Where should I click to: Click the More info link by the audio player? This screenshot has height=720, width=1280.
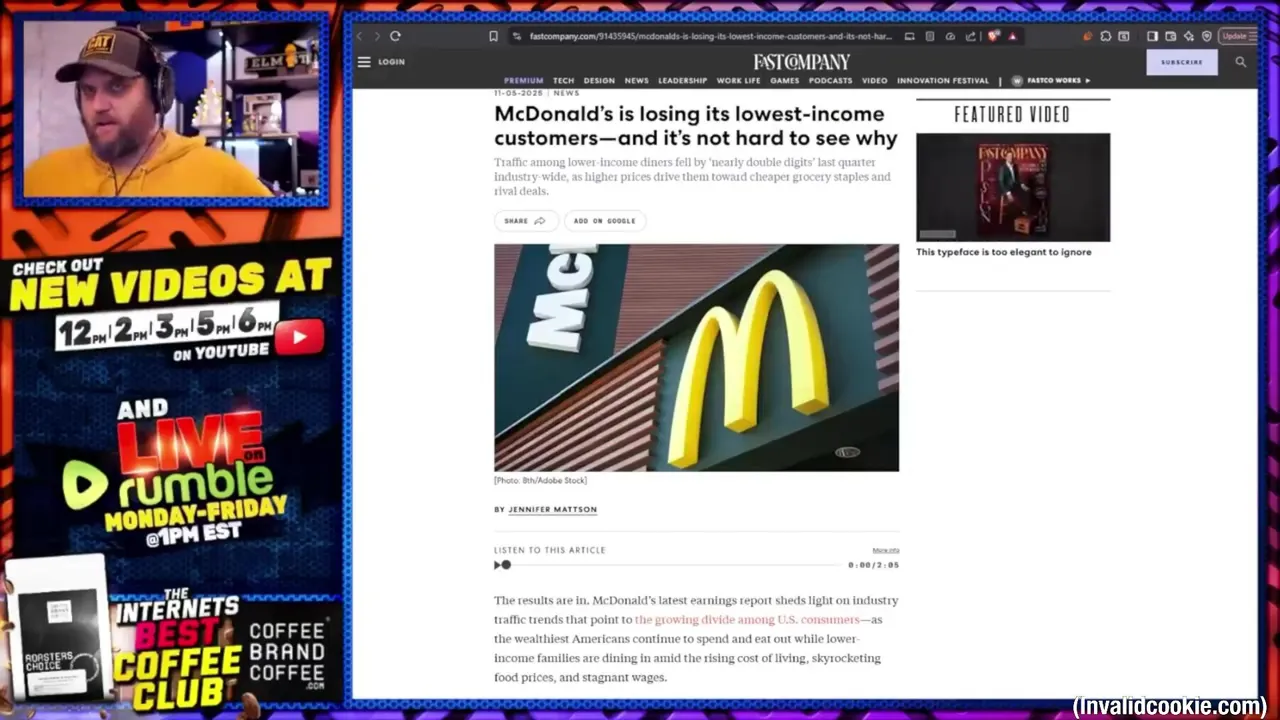tap(886, 550)
